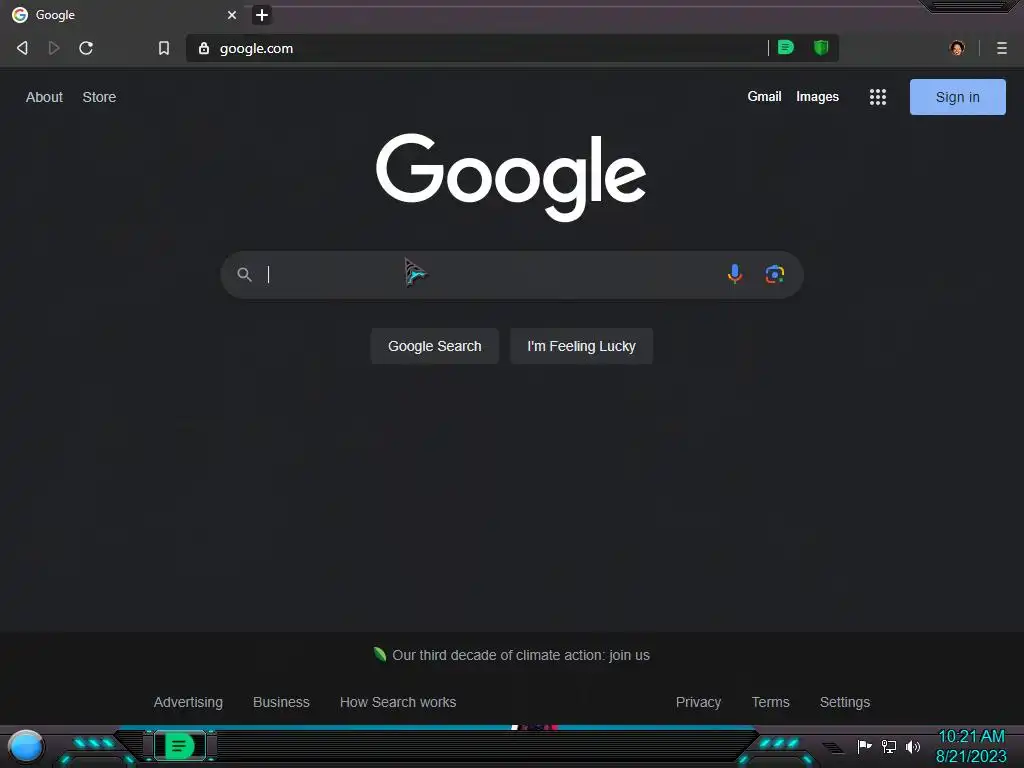
Task: Click the Google Search button
Action: [x=434, y=346]
